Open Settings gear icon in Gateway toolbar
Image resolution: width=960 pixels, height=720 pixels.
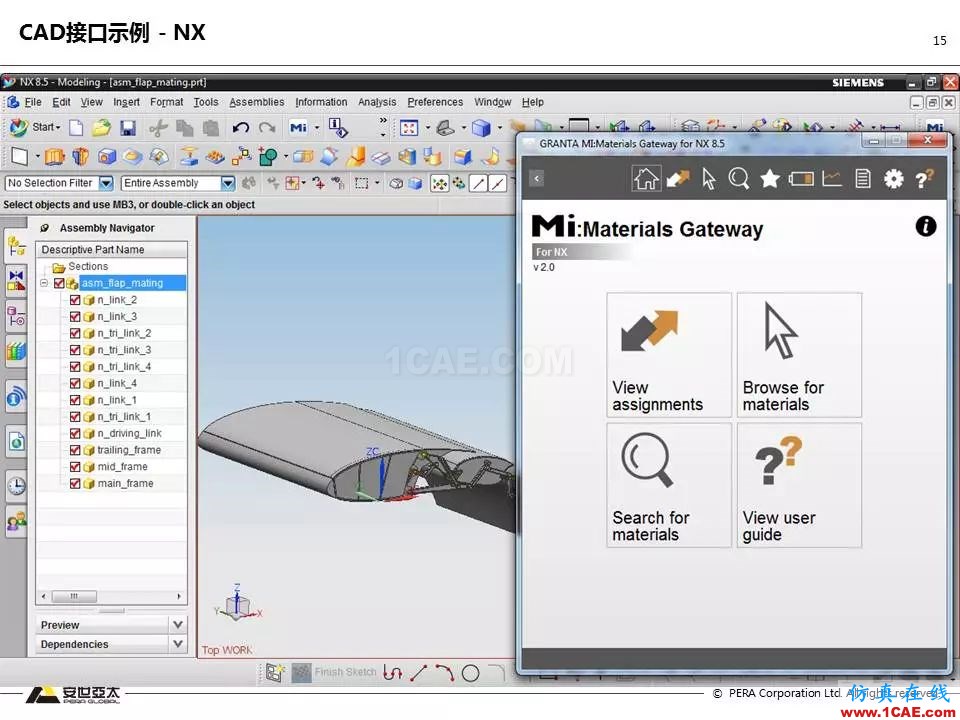pyautogui.click(x=893, y=179)
